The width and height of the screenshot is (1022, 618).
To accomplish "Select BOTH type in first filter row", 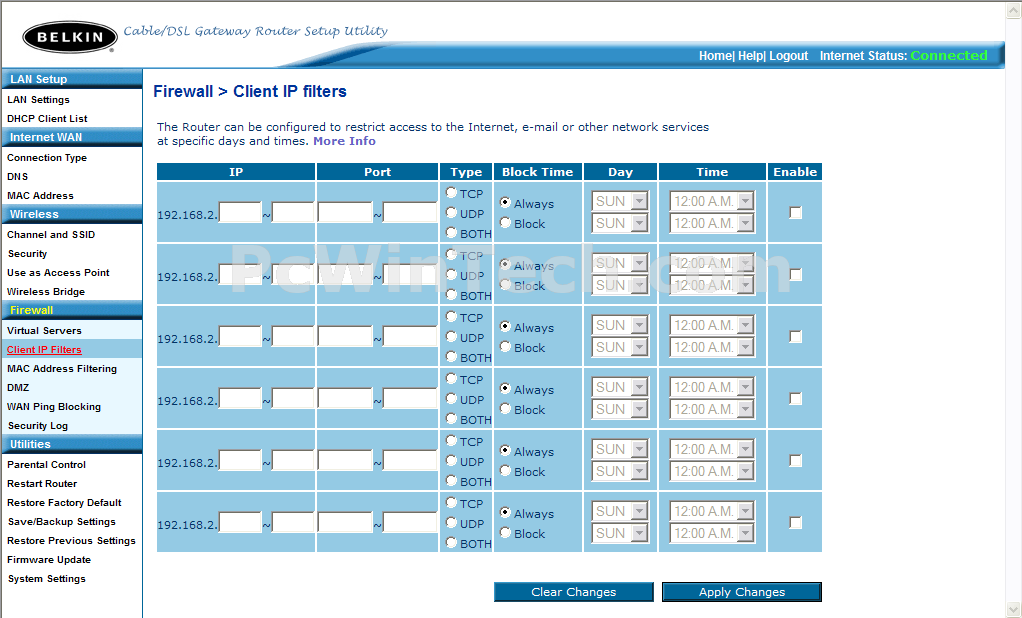I will [x=451, y=232].
